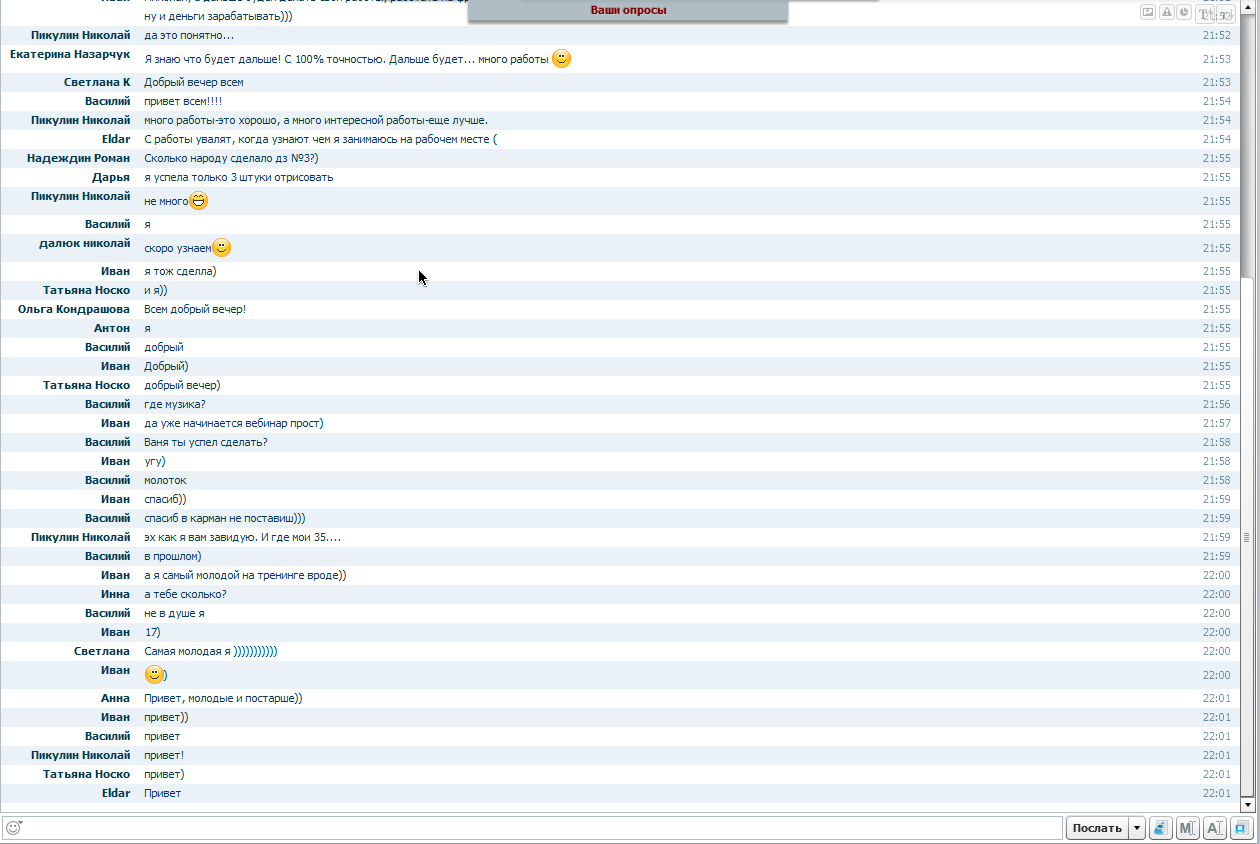
Task: Click message 'Привет, молодые и постарше))'
Action: (x=223, y=698)
